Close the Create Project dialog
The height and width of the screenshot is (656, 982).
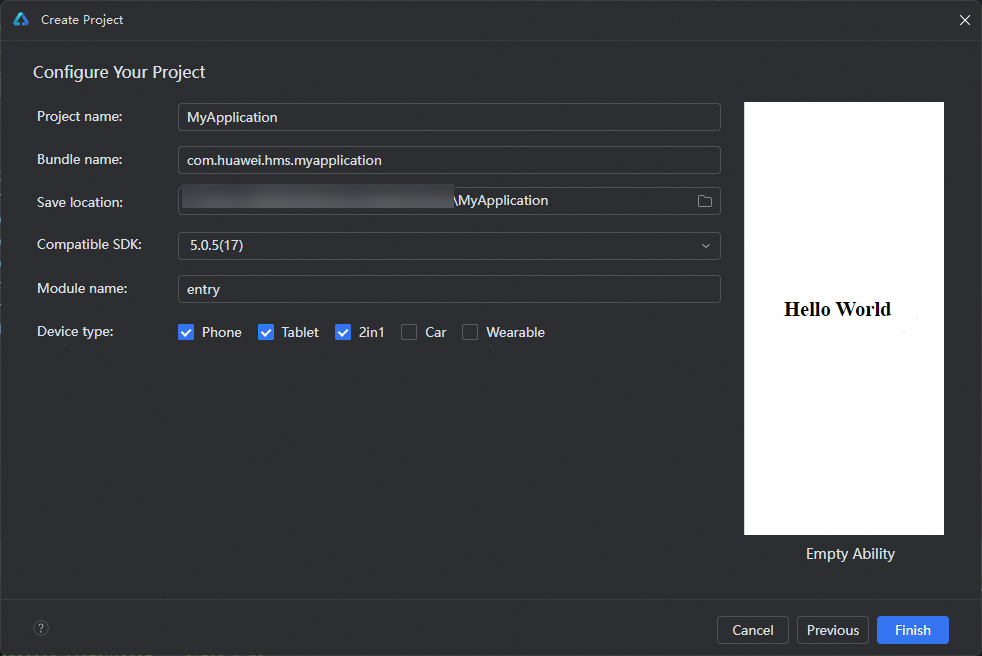(x=964, y=20)
